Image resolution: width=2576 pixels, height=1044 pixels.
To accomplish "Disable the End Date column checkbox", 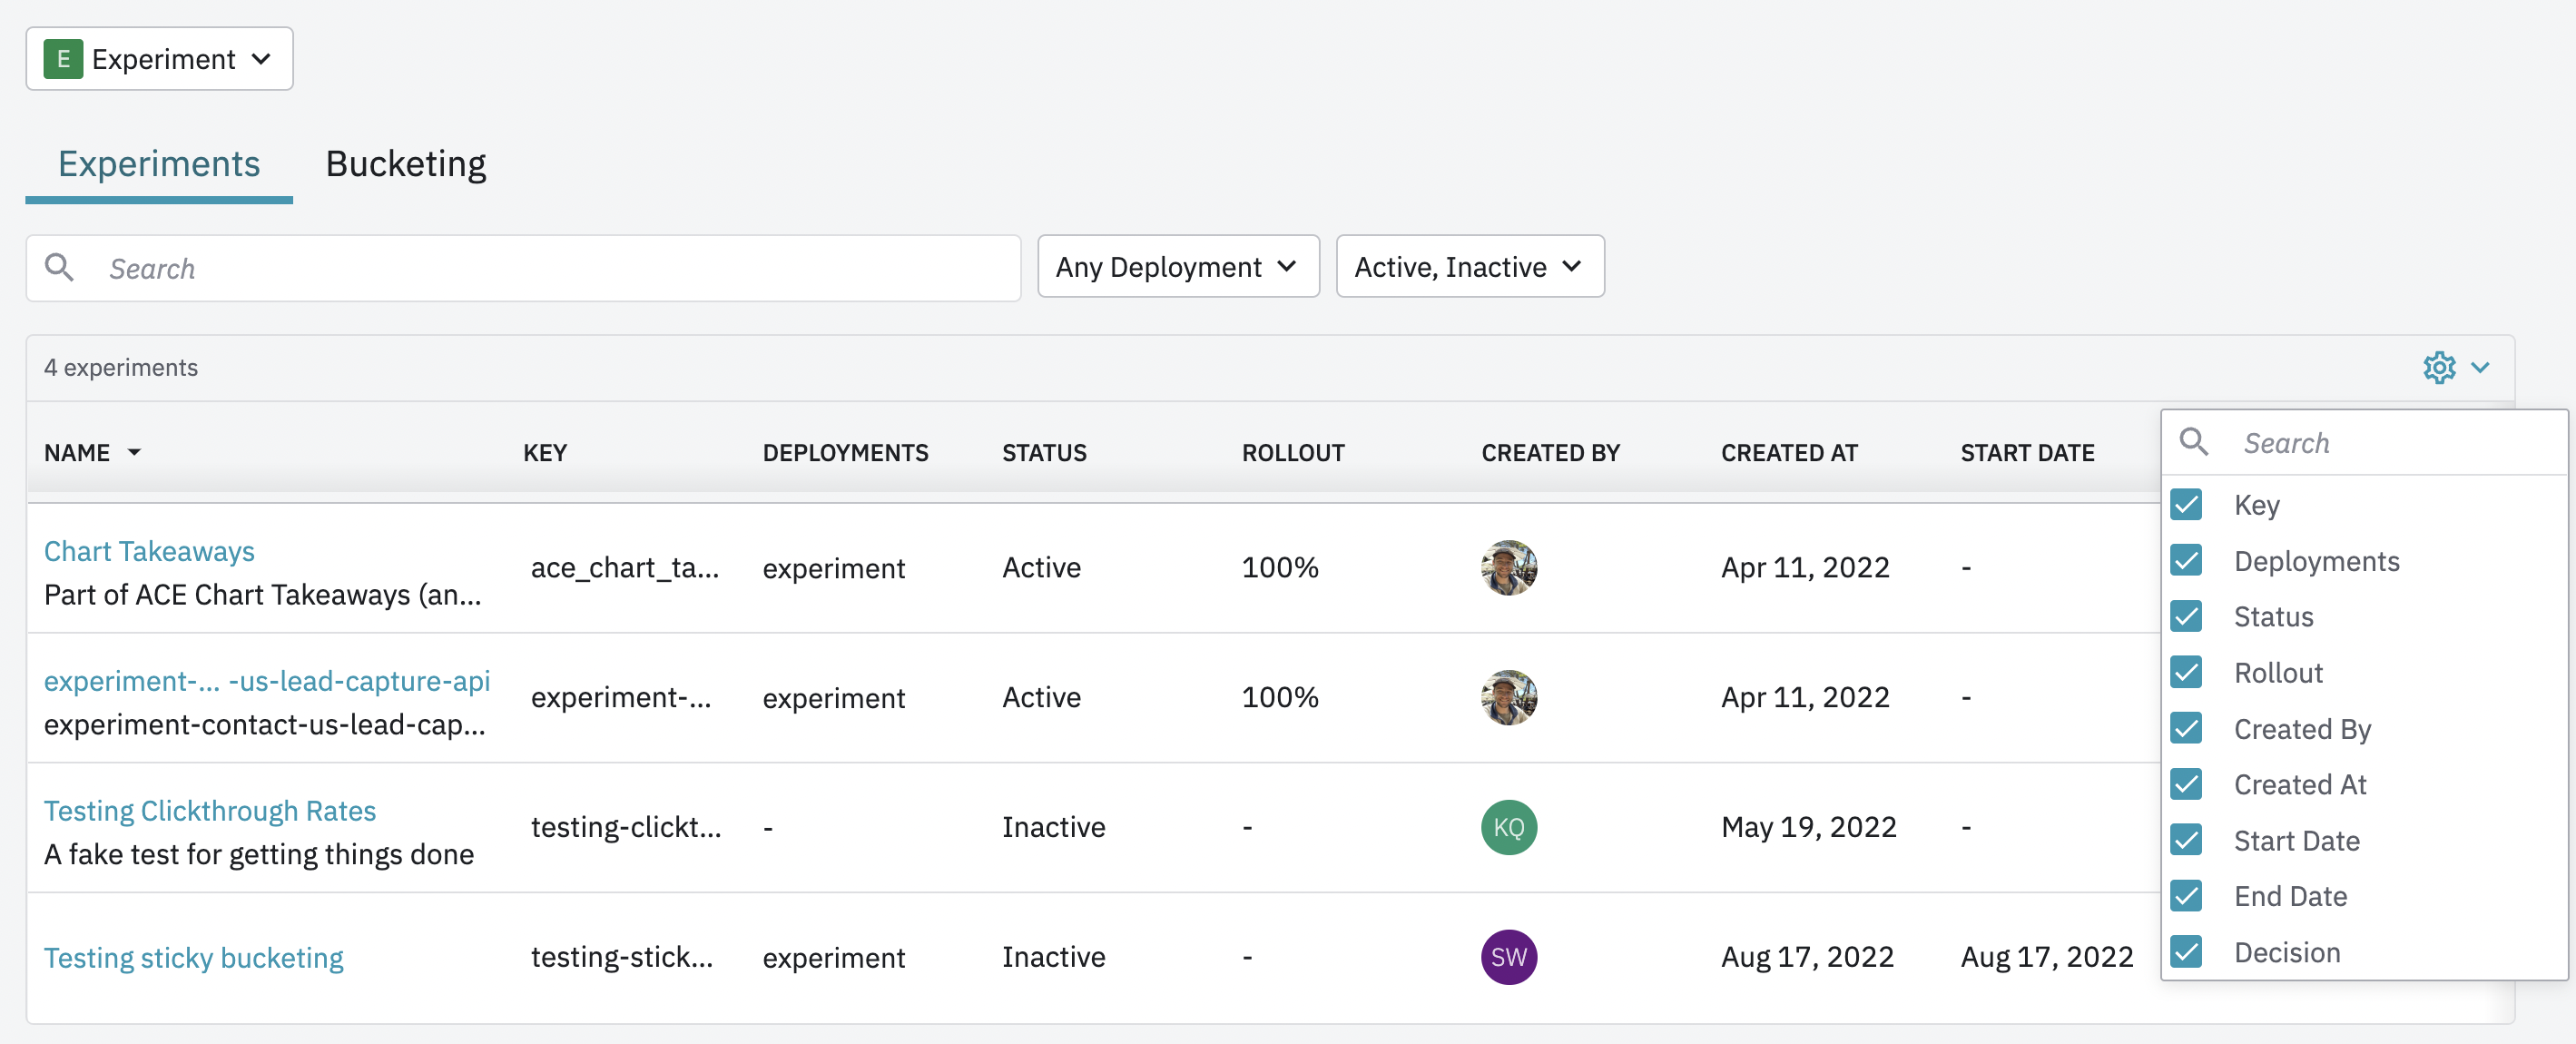I will (x=2186, y=896).
